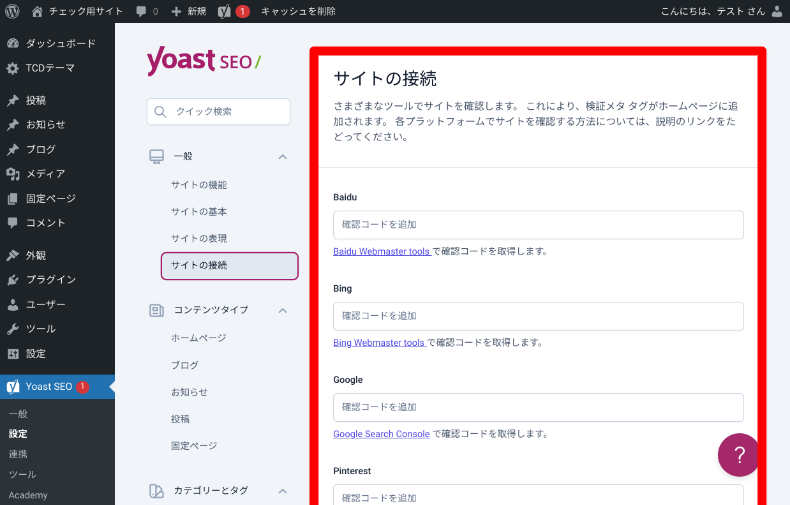Click the icon beside カテゴリーとタグ
790x505 pixels.
tap(156, 490)
